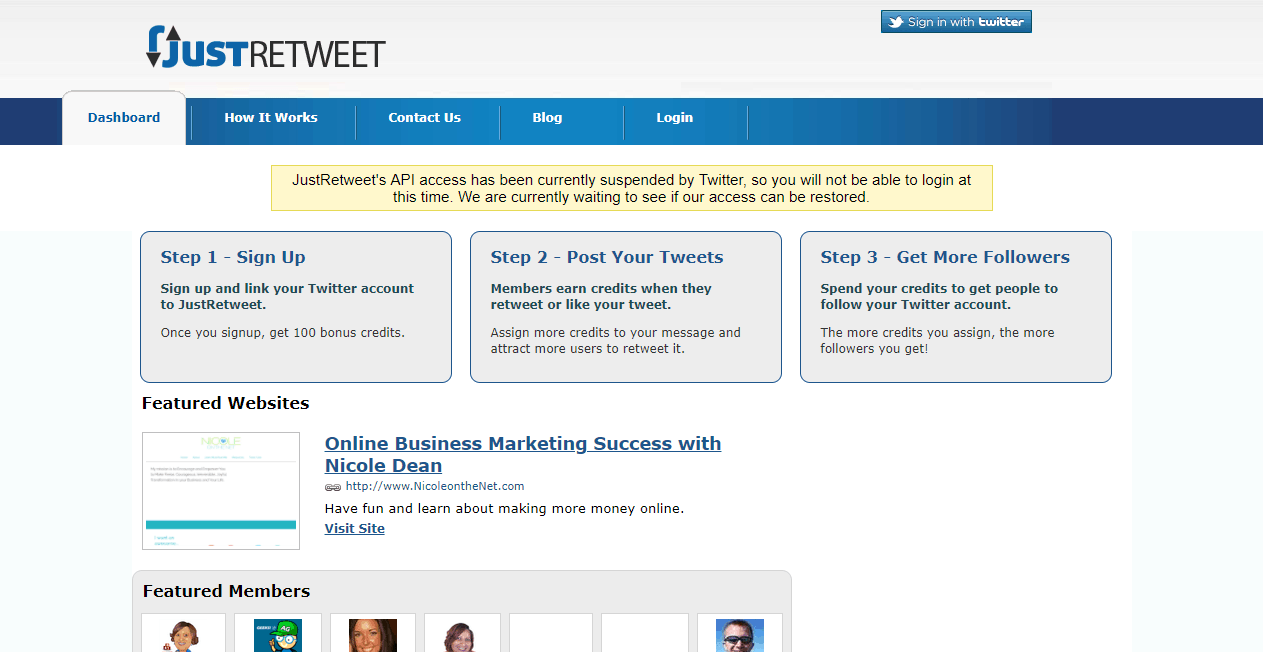Open the How It Works page
The image size is (1263, 652).
click(x=271, y=118)
